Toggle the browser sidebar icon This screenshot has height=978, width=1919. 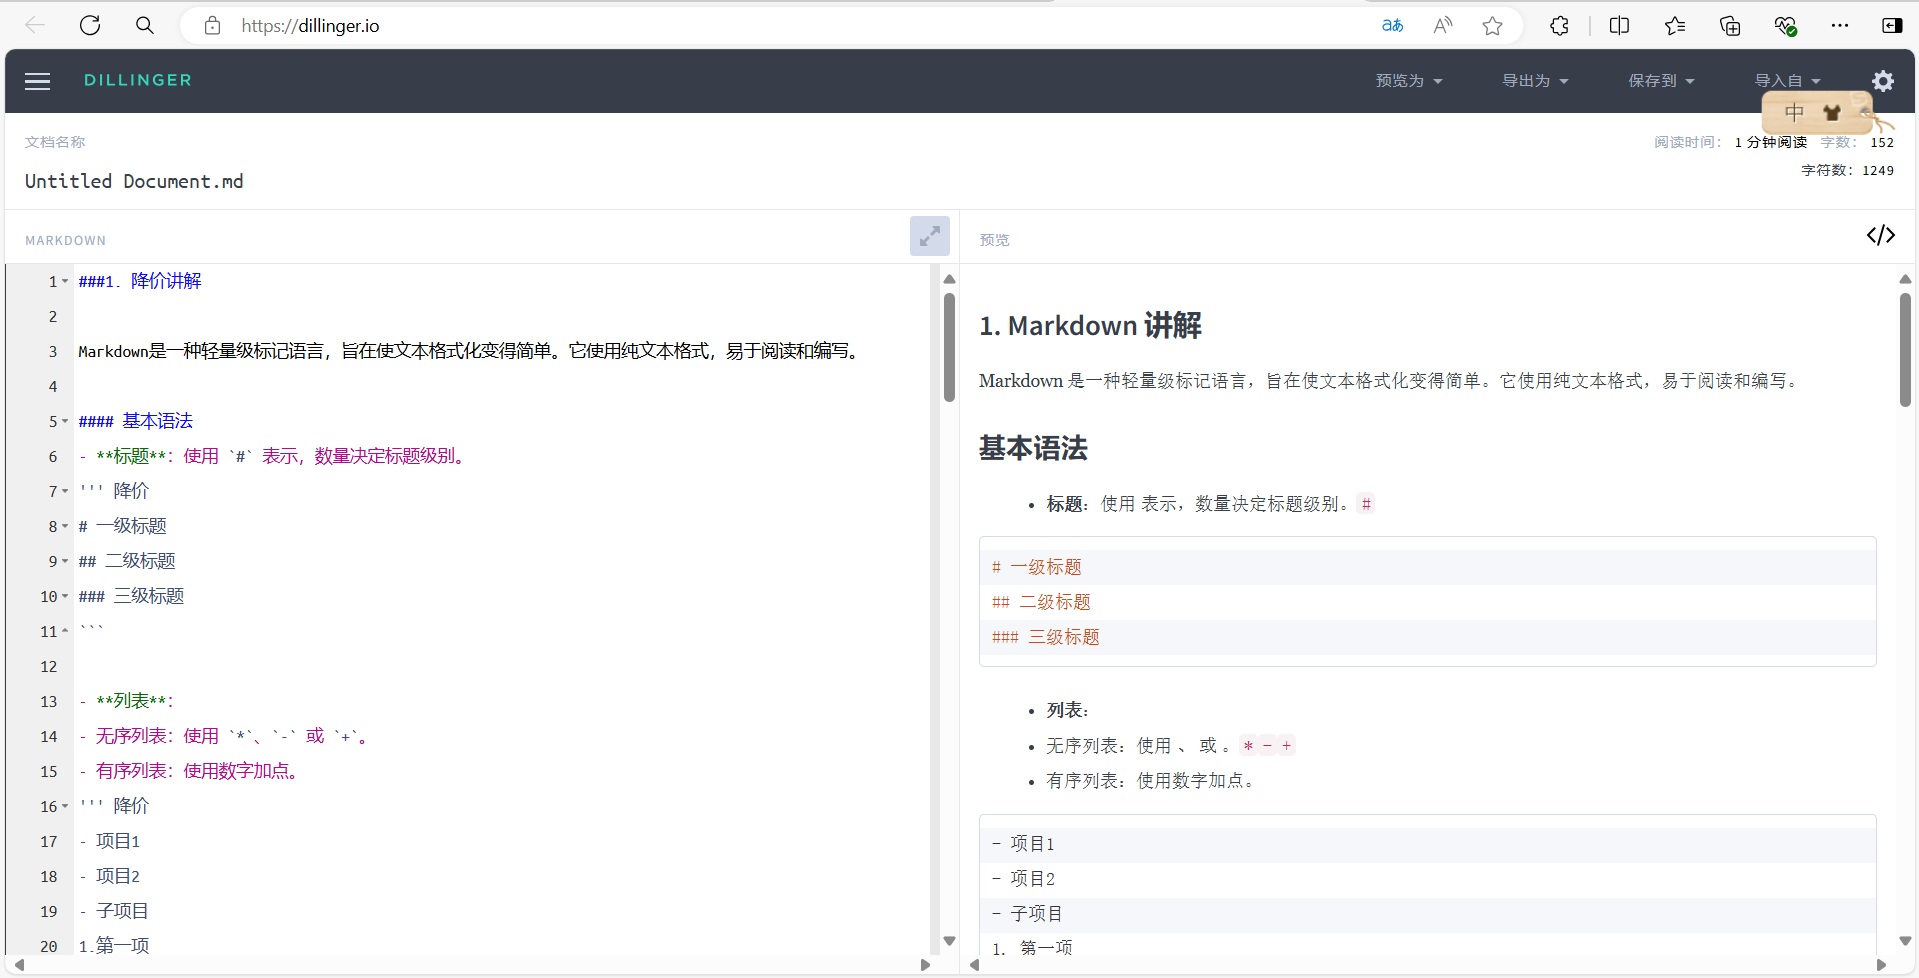click(1892, 26)
